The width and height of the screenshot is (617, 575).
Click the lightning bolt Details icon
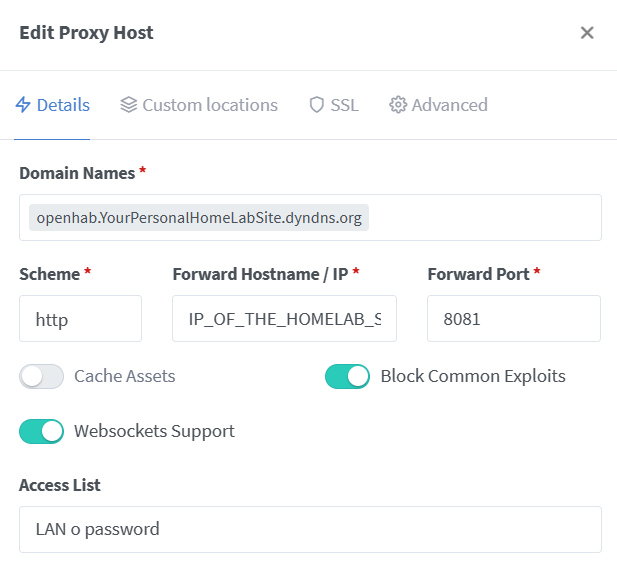pyautogui.click(x=23, y=105)
